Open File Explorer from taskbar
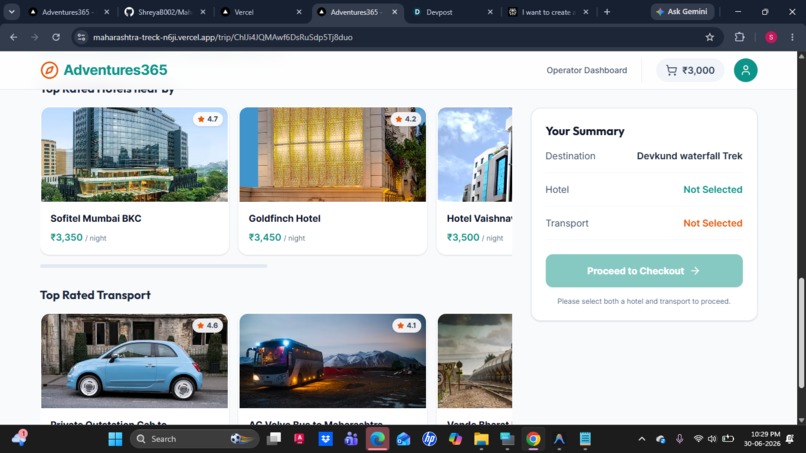 point(481,439)
